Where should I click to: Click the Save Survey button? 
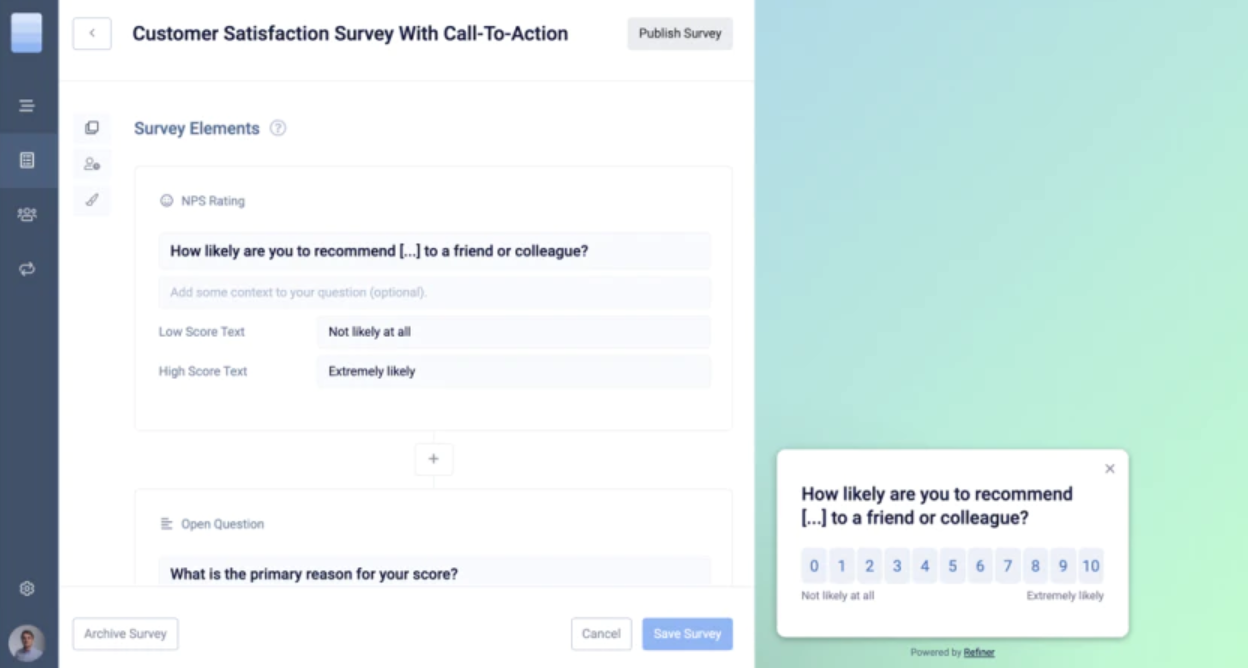687,634
